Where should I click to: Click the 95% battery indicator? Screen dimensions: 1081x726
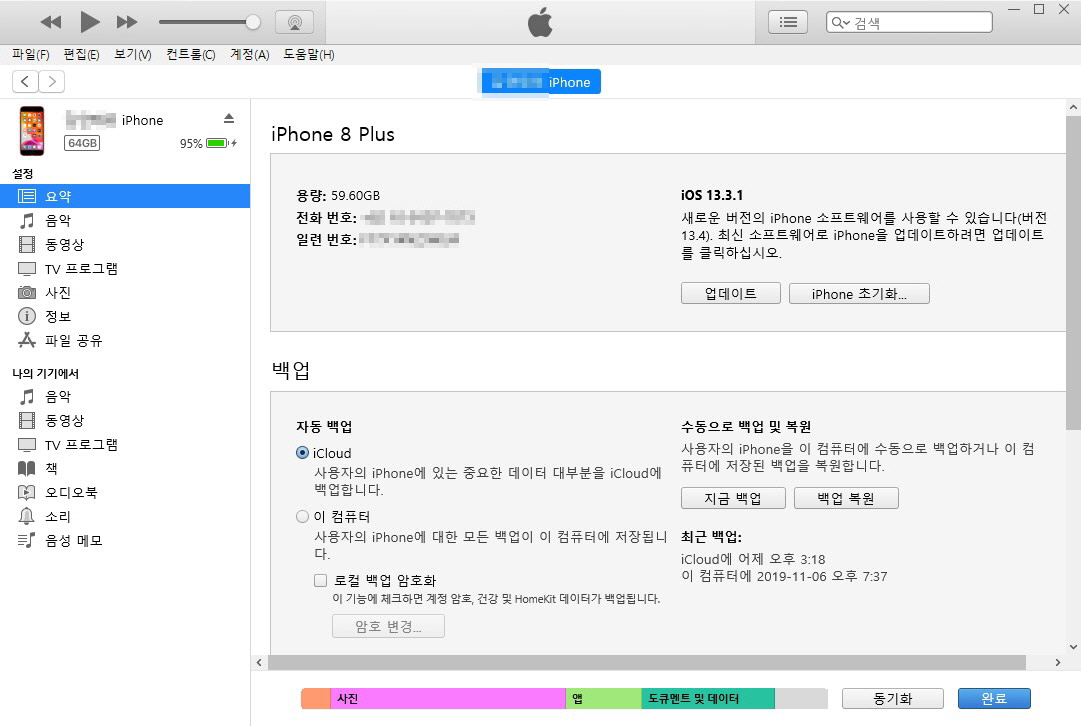coord(208,143)
